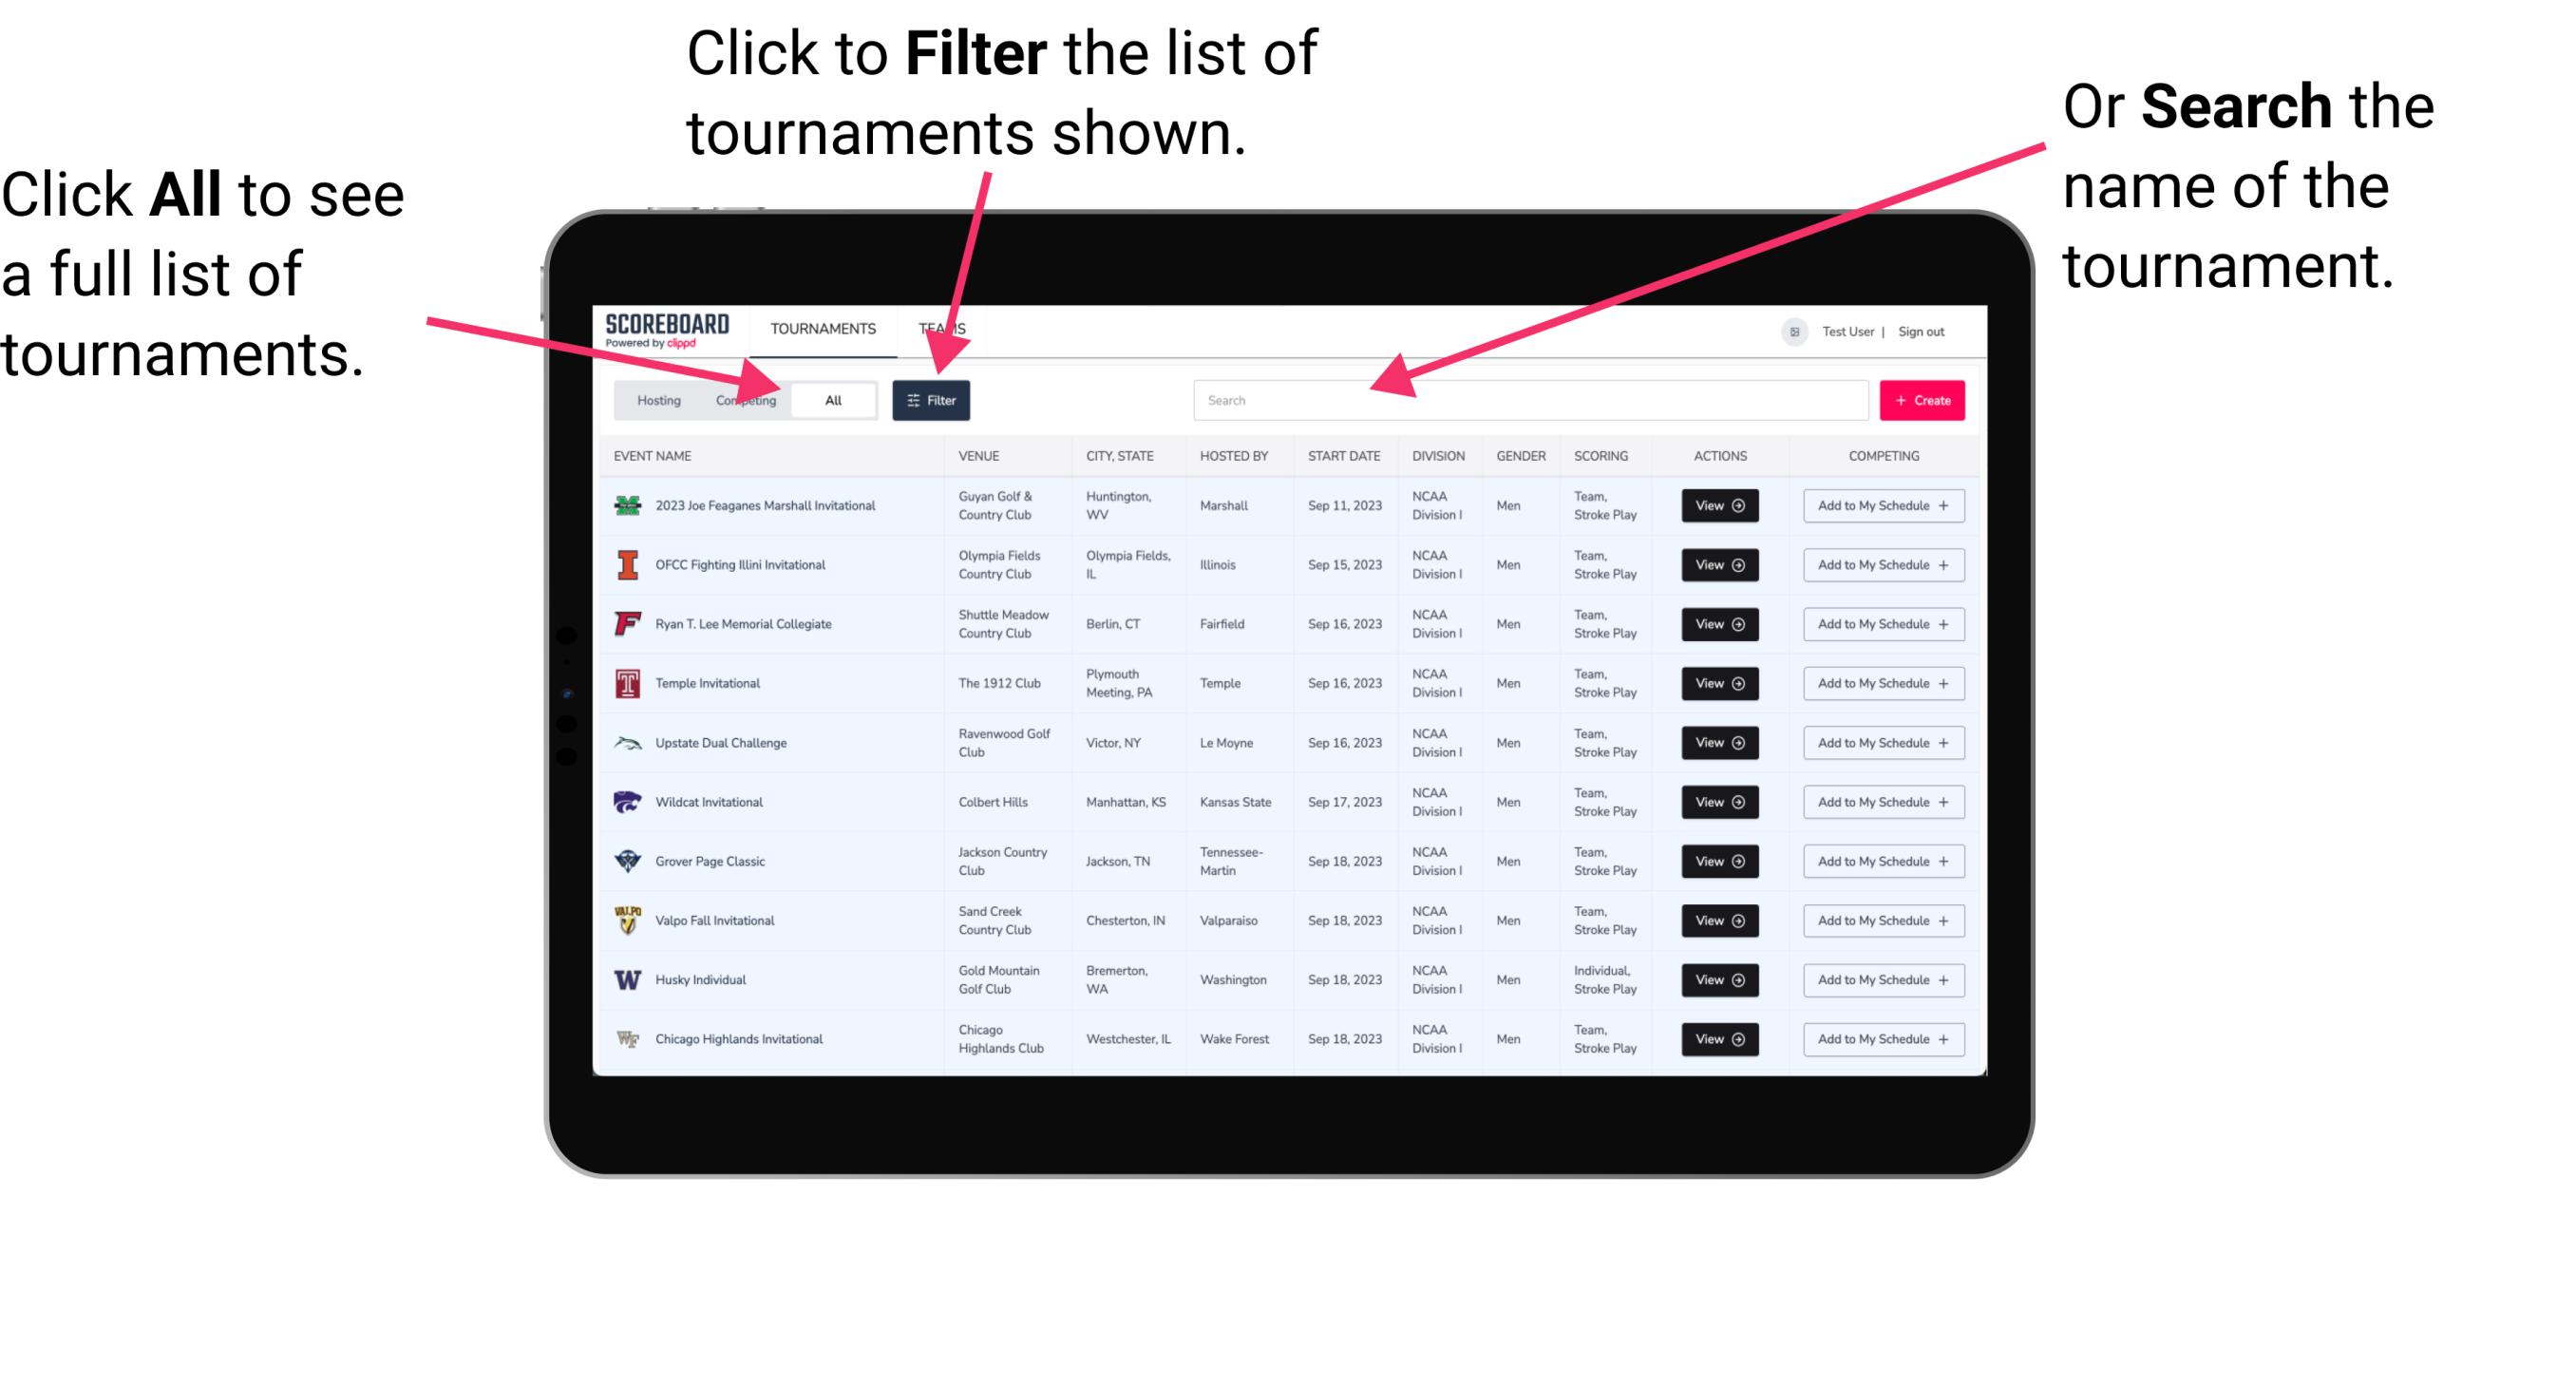Viewport: 2576px width, 1386px height.
Task: Click the Temple Owls team logo icon
Action: click(x=626, y=683)
